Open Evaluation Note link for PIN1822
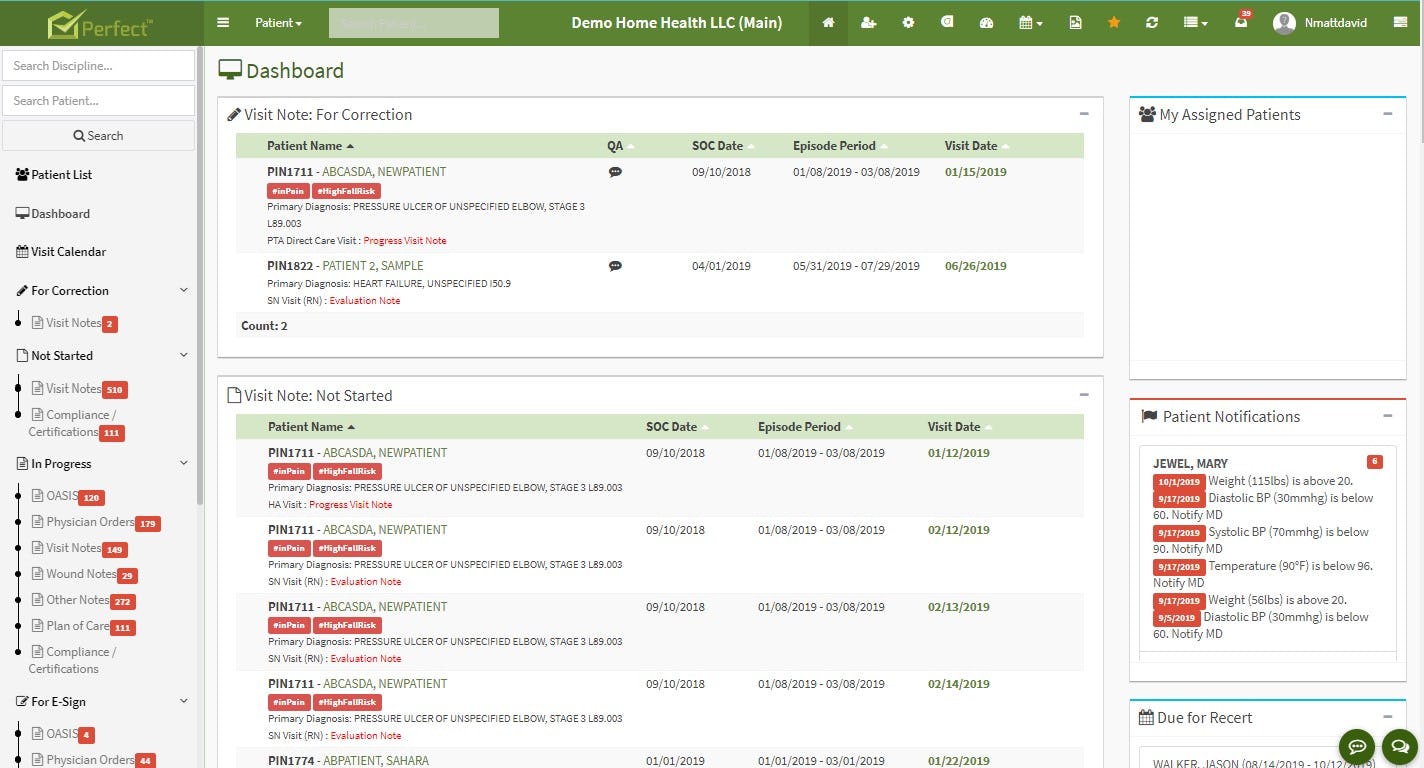Image resolution: width=1424 pixels, height=768 pixels. pos(364,301)
